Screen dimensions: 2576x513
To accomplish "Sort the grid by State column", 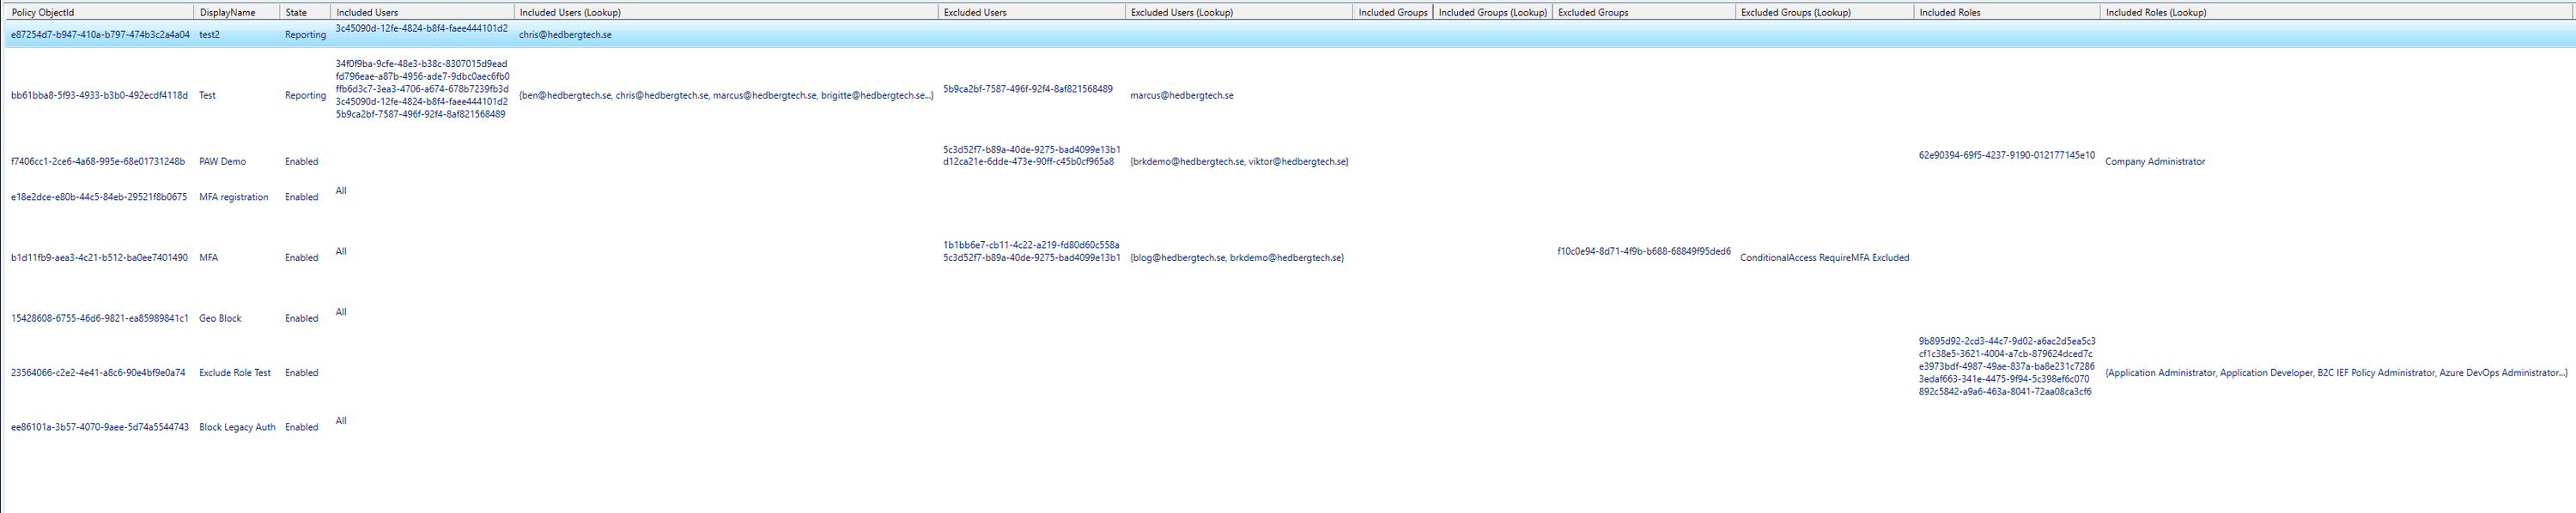I will click(296, 12).
